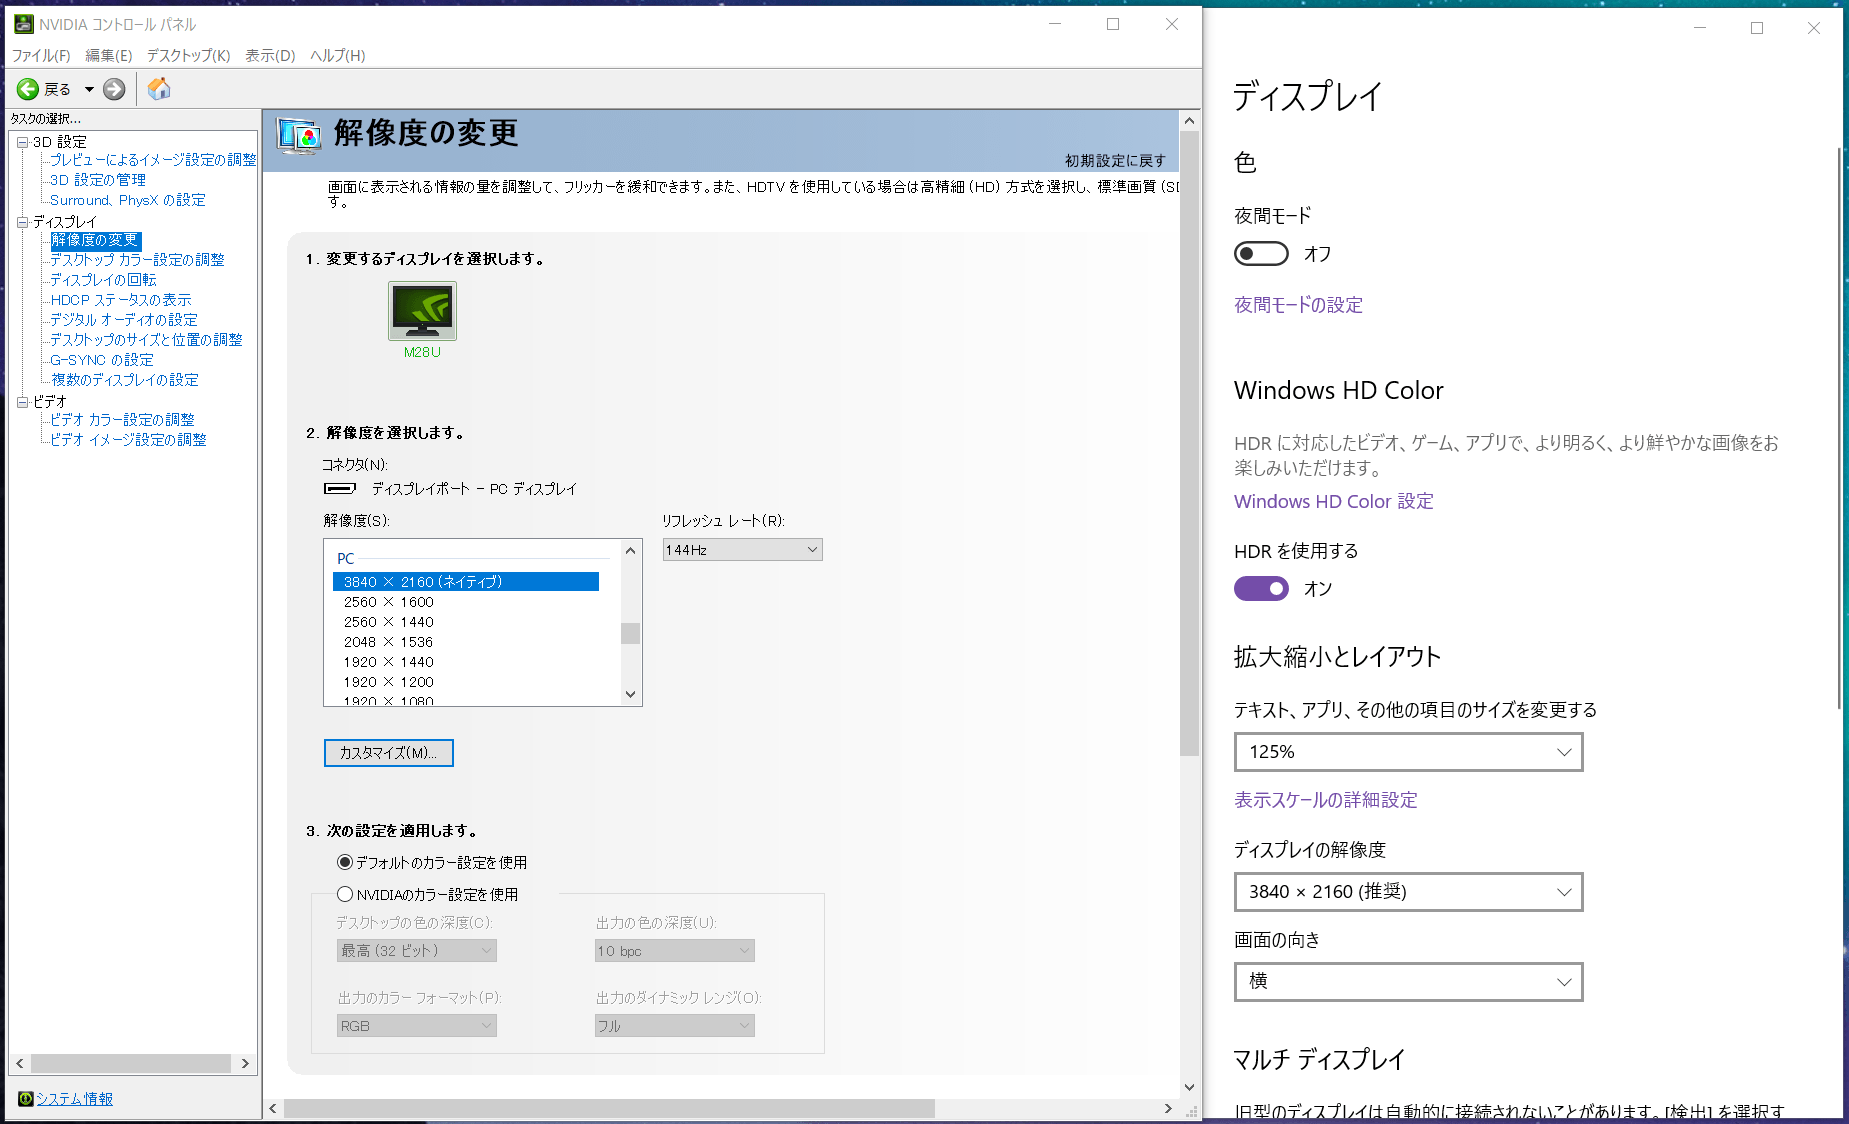Open the 画面の向き 横 dropdown
Image resolution: width=1849 pixels, height=1124 pixels.
click(x=1408, y=982)
